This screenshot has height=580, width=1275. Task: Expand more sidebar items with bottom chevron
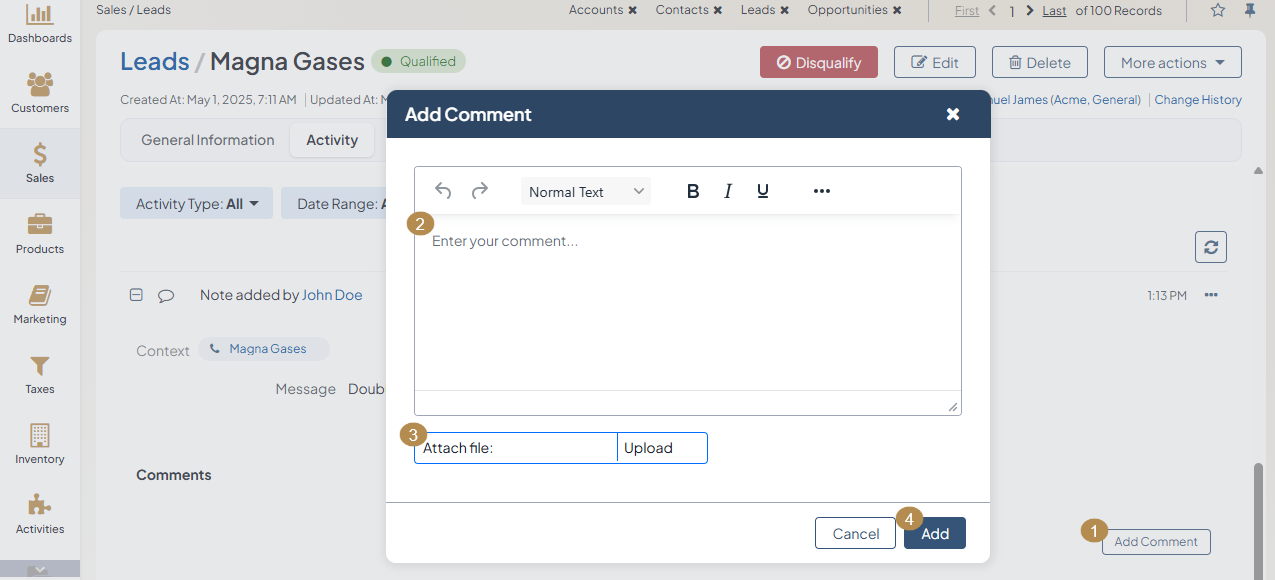pyautogui.click(x=40, y=570)
